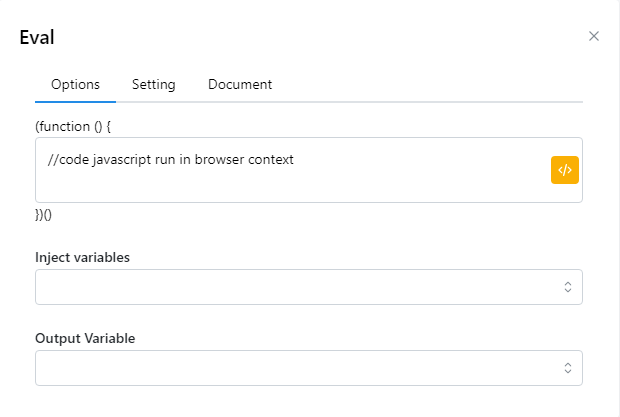Open the Document tab
Viewport: 620px width, 417px height.
(x=240, y=85)
